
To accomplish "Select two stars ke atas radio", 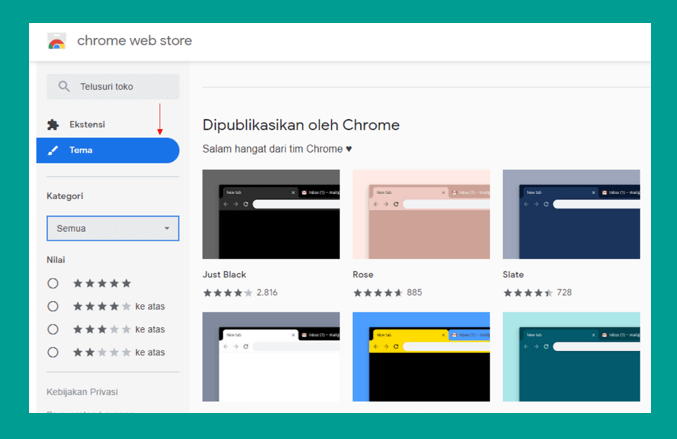I will click(x=53, y=352).
